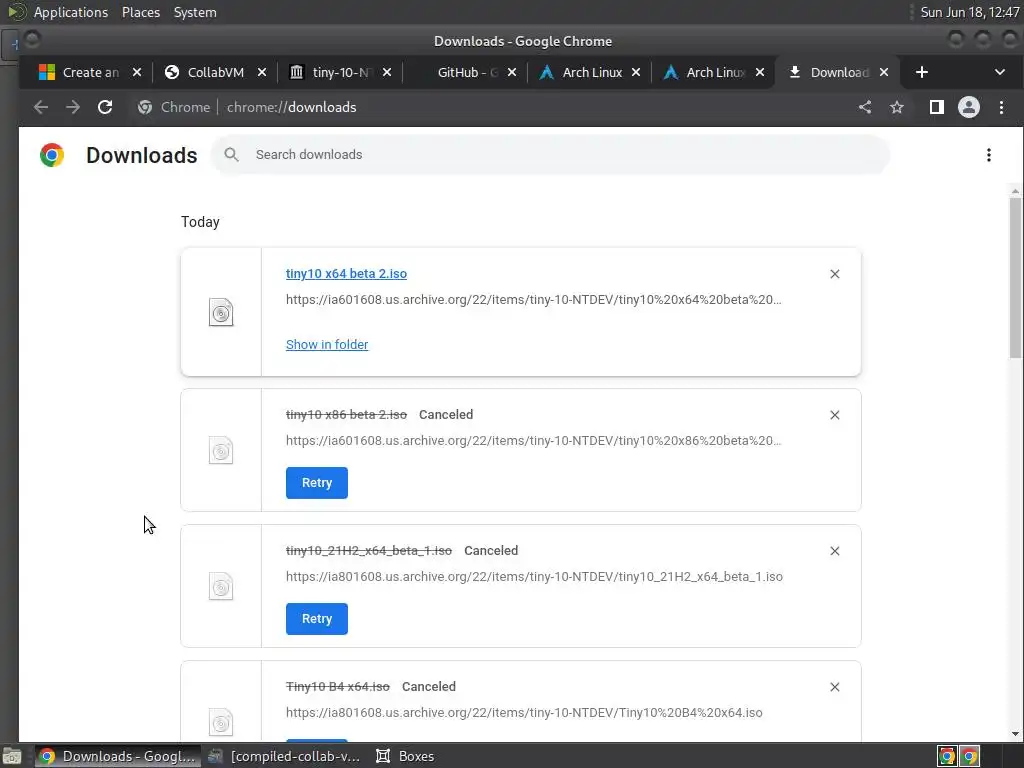Click the file icon for Tiny10 B4 x64.iso
The height and width of the screenshot is (768, 1024).
(221, 722)
